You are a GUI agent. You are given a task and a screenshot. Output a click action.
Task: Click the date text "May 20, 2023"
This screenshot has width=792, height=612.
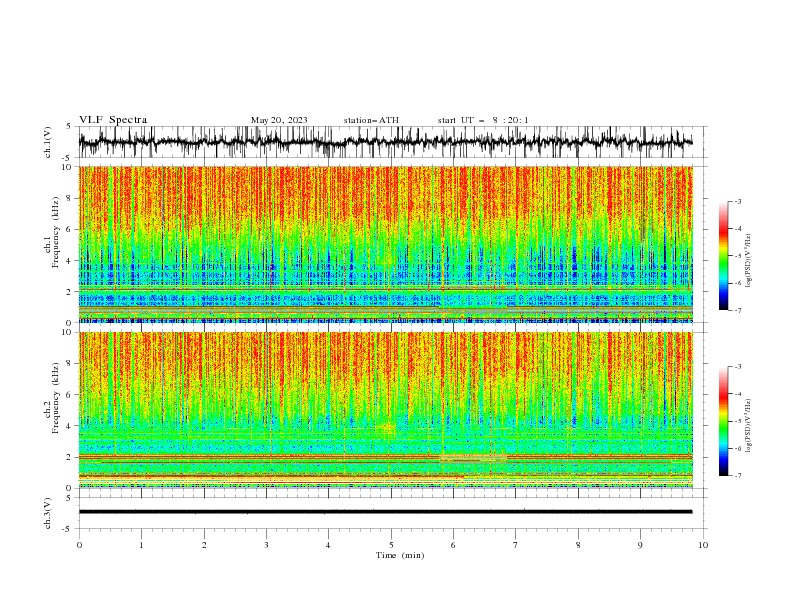[x=279, y=120]
